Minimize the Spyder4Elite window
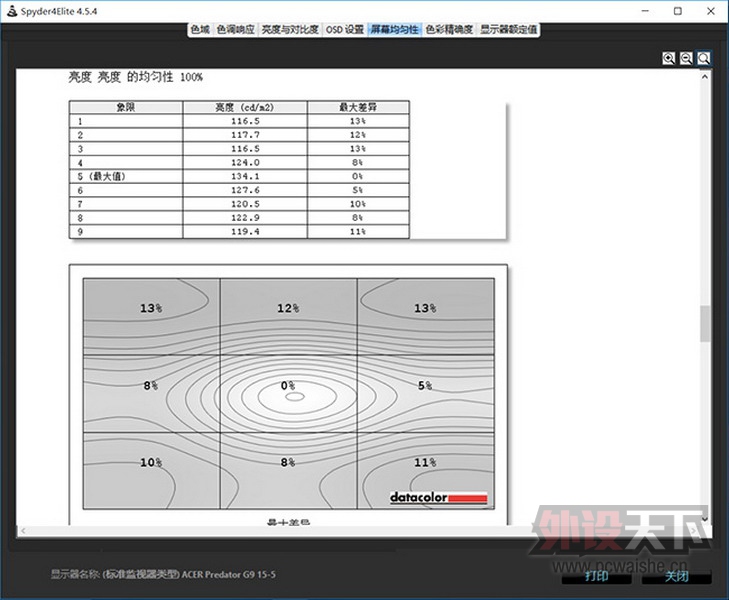729x600 pixels. pos(645,11)
